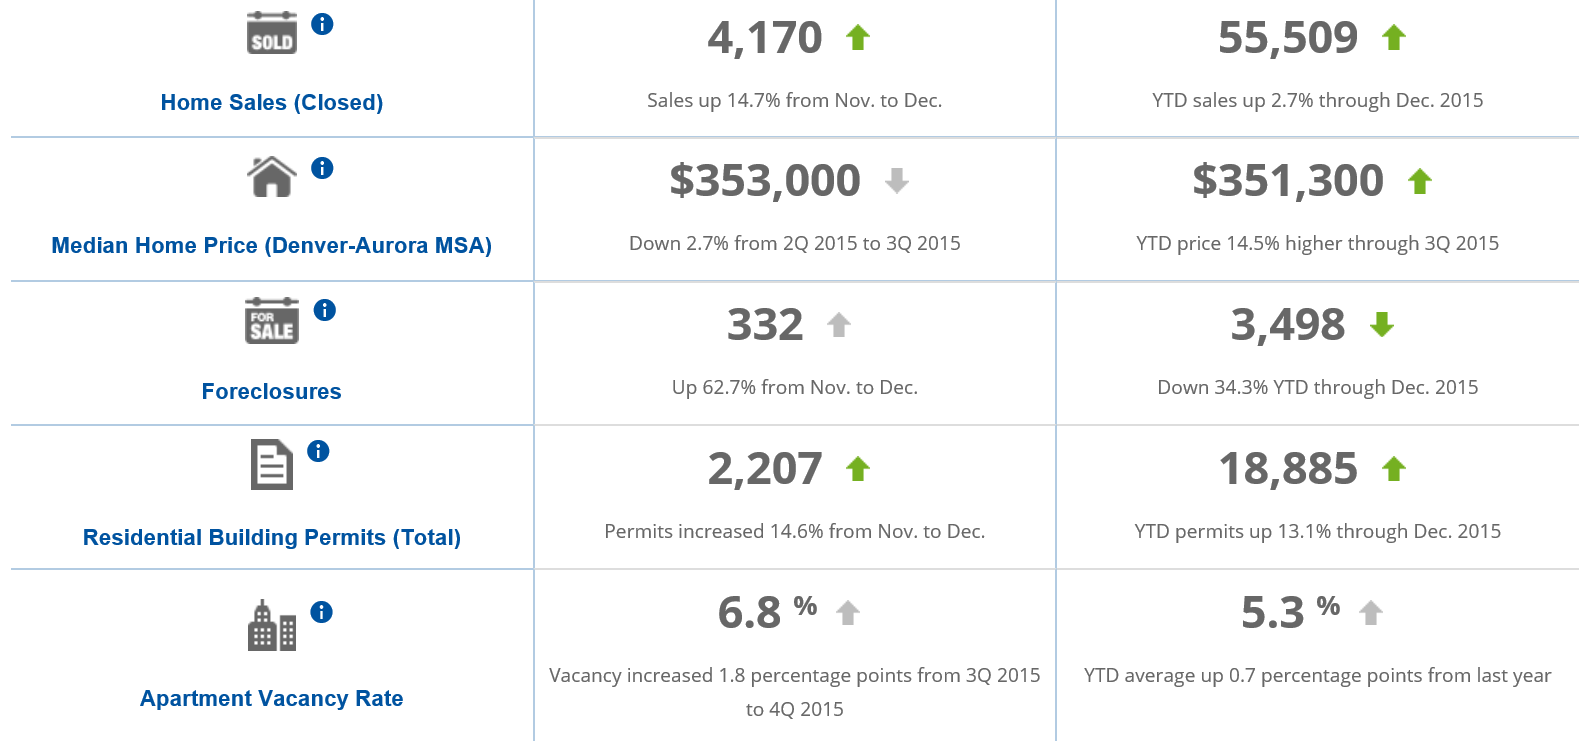Go to the Foreclosures link
The image size is (1589, 741).
point(272,391)
